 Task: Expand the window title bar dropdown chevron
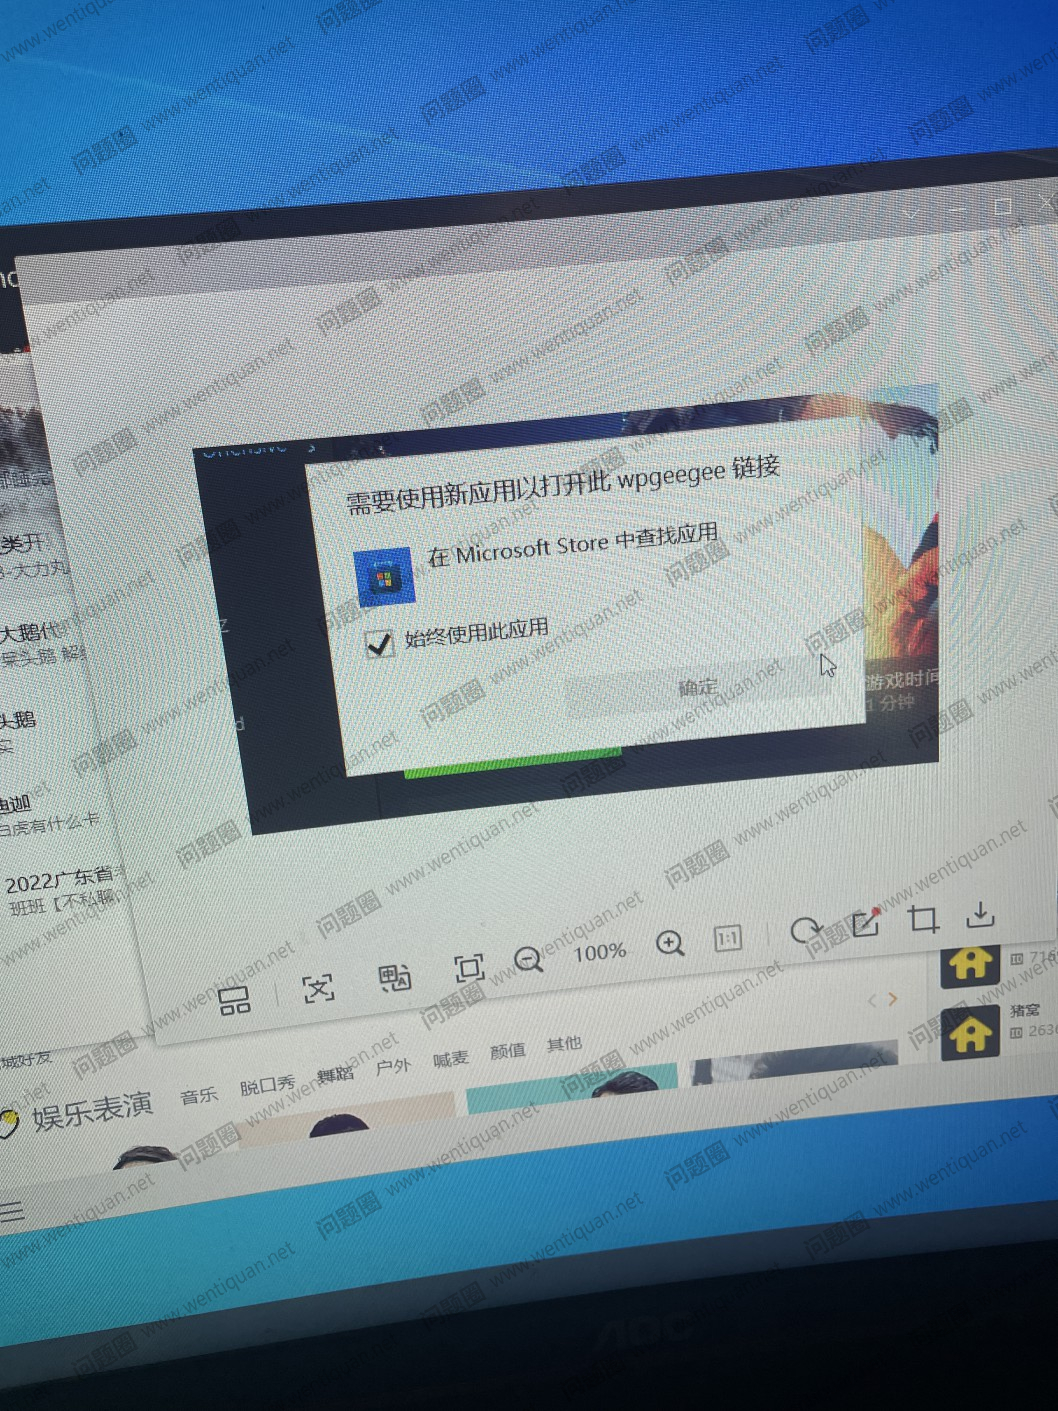tap(909, 214)
